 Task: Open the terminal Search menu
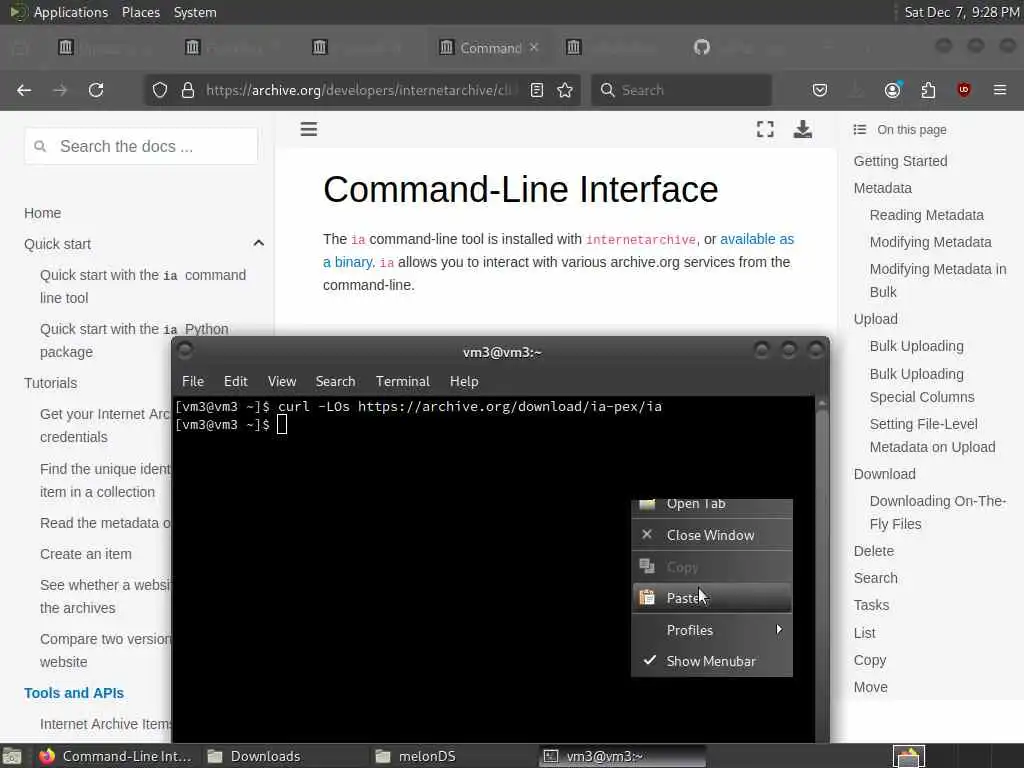(336, 381)
